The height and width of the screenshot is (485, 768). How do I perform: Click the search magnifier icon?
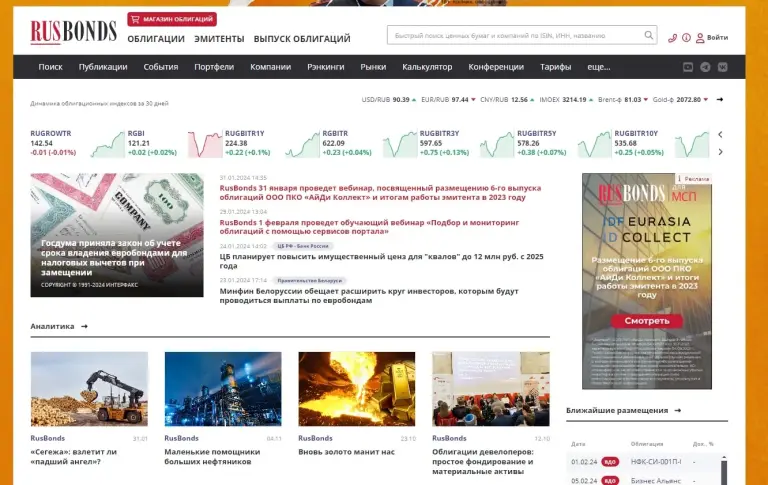point(648,35)
